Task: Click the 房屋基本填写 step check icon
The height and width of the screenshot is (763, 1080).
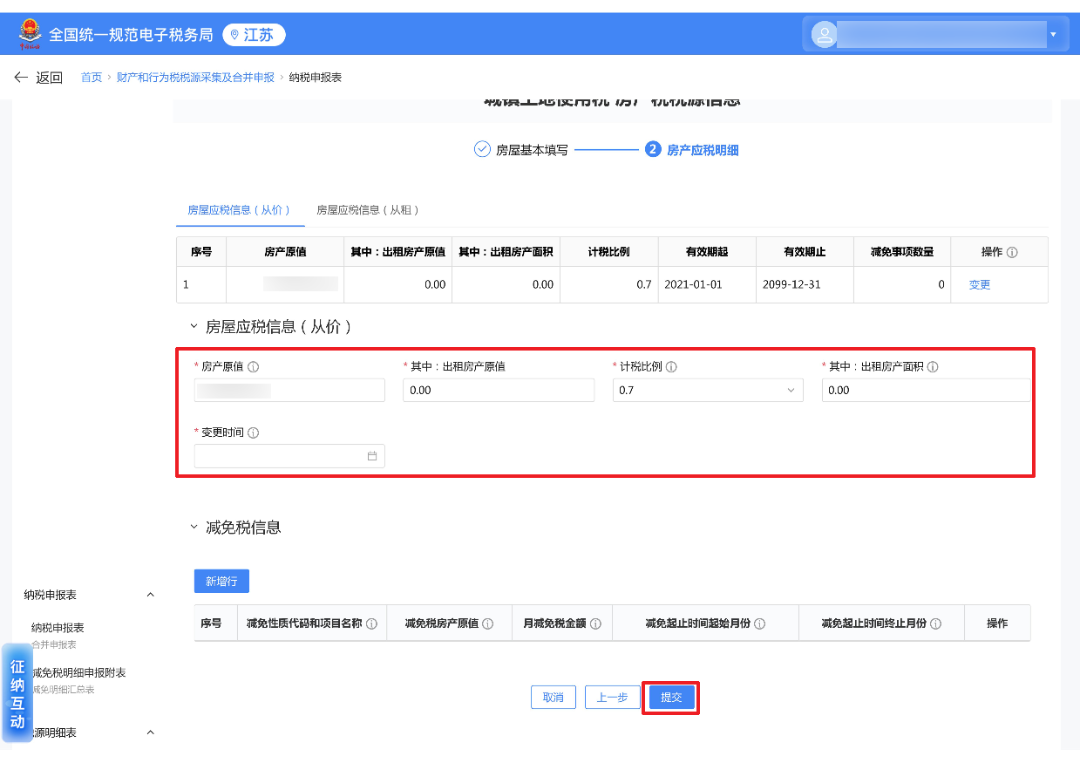Action: 482,149
